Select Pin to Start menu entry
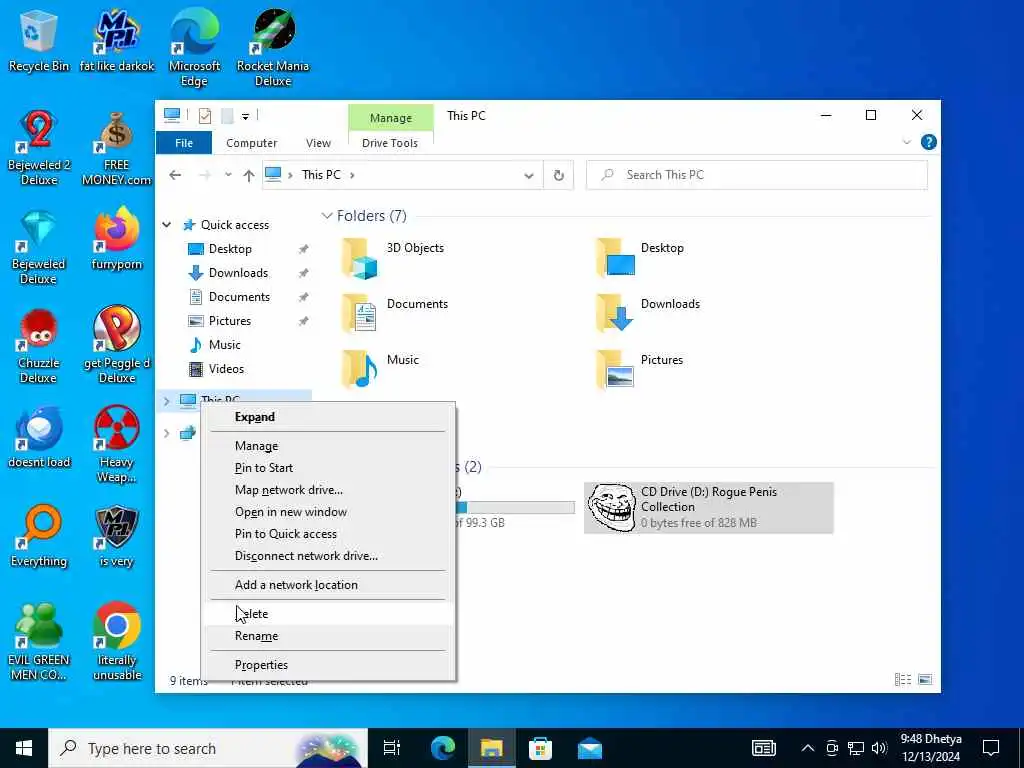Image resolution: width=1024 pixels, height=768 pixels. (x=328, y=468)
